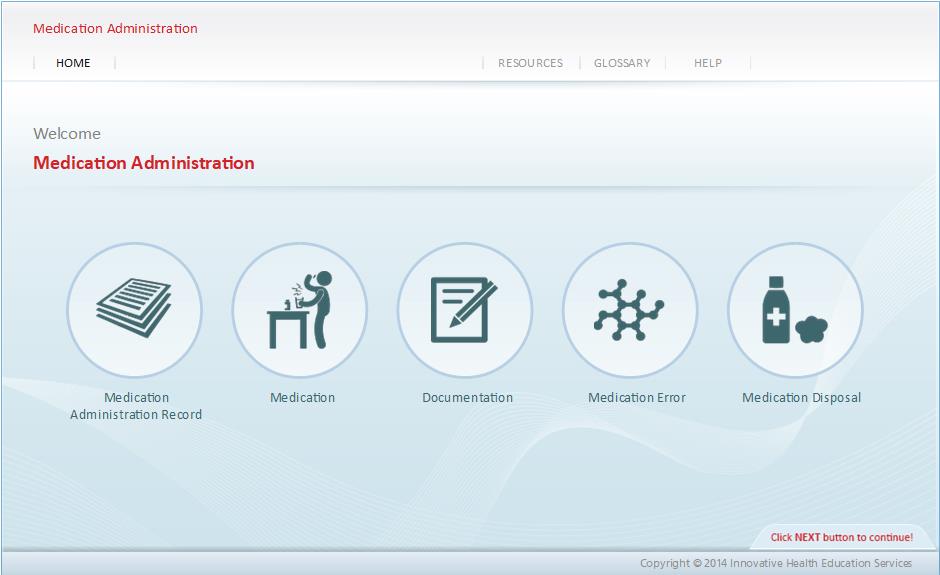Open the Medication Error text label
The height and width of the screenshot is (575, 940).
pos(637,398)
